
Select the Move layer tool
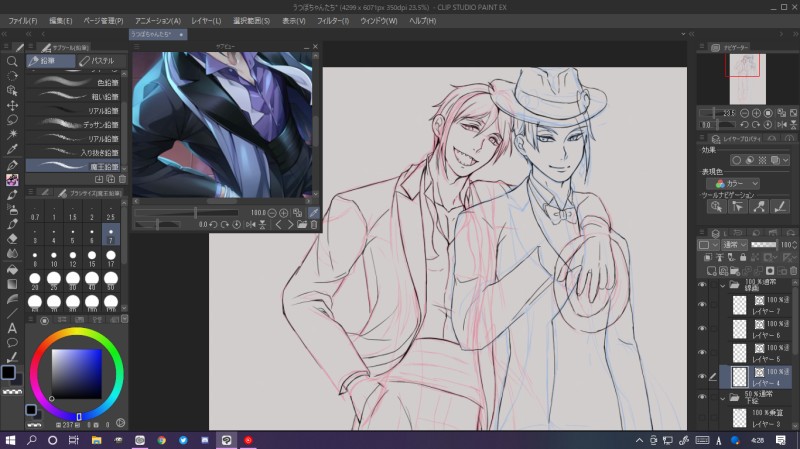12,105
